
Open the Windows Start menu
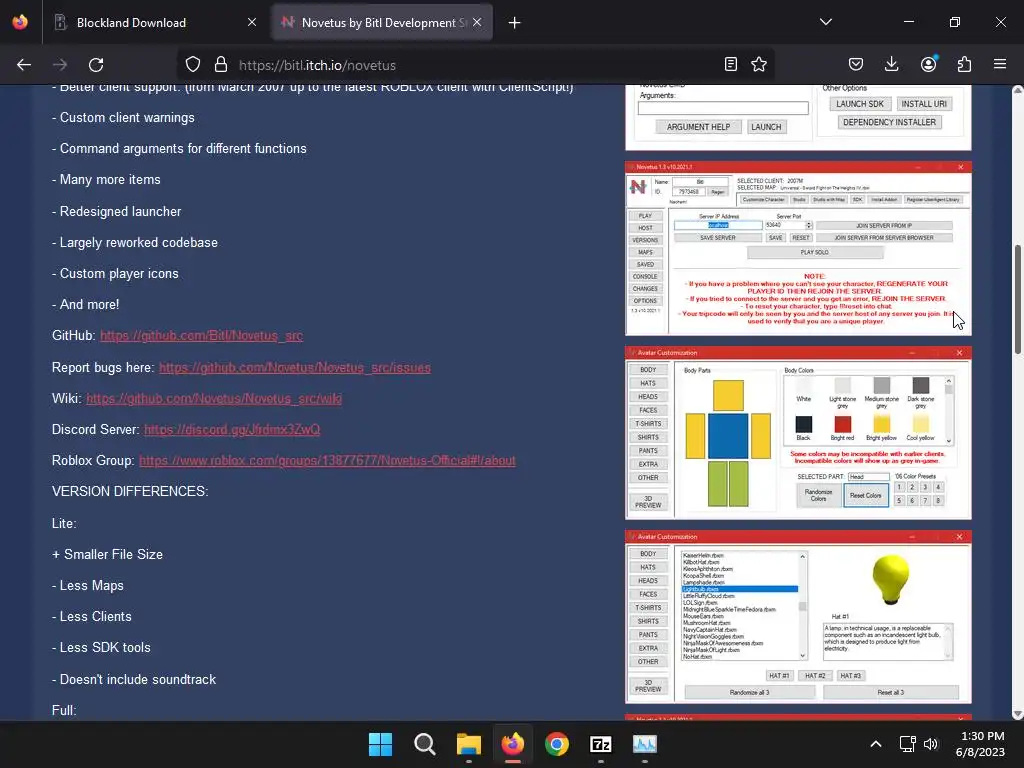tap(380, 744)
